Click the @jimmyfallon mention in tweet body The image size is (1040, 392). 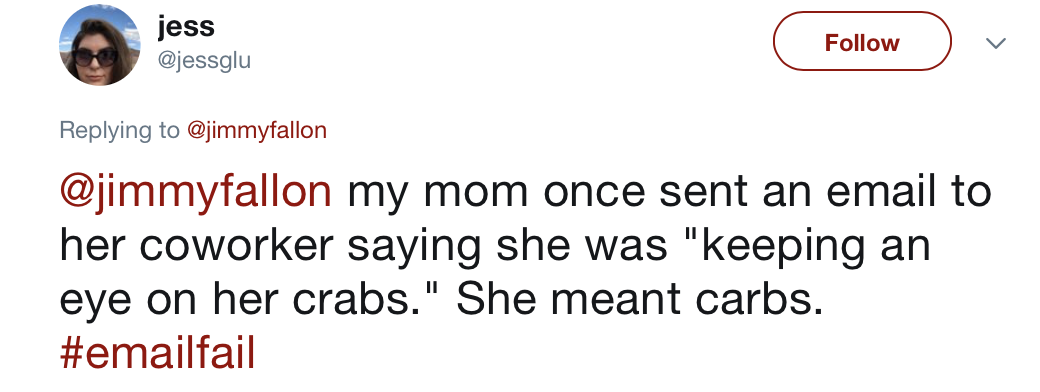click(x=196, y=192)
